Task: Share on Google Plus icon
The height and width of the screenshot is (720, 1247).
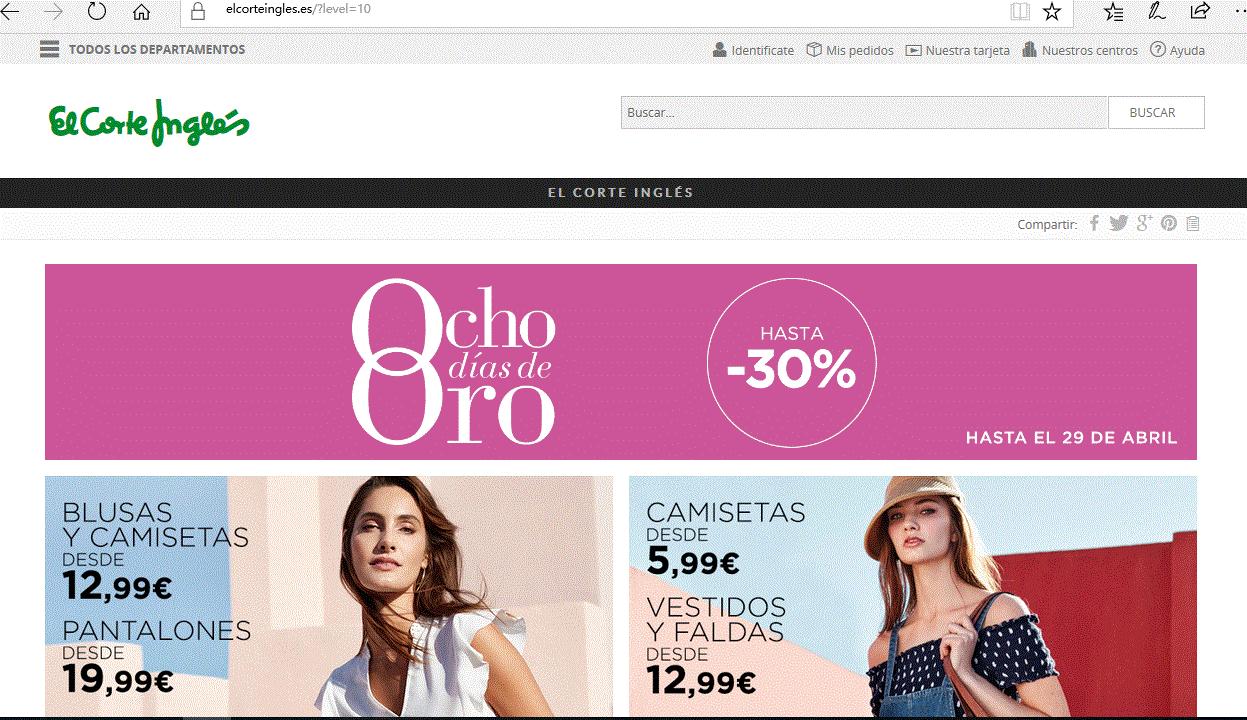Action: pos(1145,223)
